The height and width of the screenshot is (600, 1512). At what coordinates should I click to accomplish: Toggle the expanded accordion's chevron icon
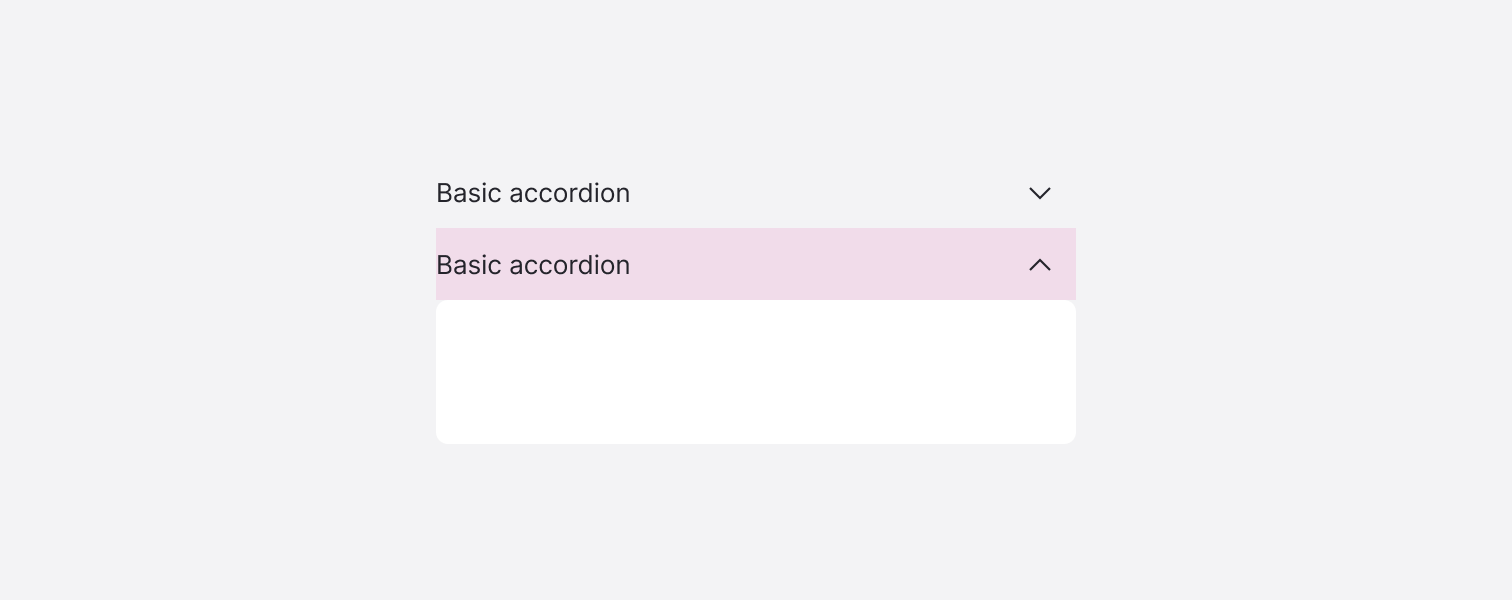[1040, 265]
